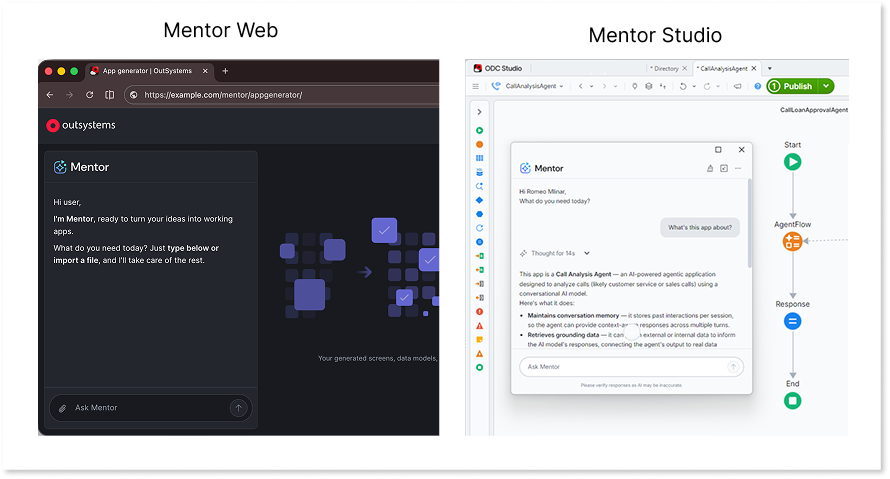Expand the 'Thought for 14s' chevron
This screenshot has height=479, width=890.
(587, 253)
